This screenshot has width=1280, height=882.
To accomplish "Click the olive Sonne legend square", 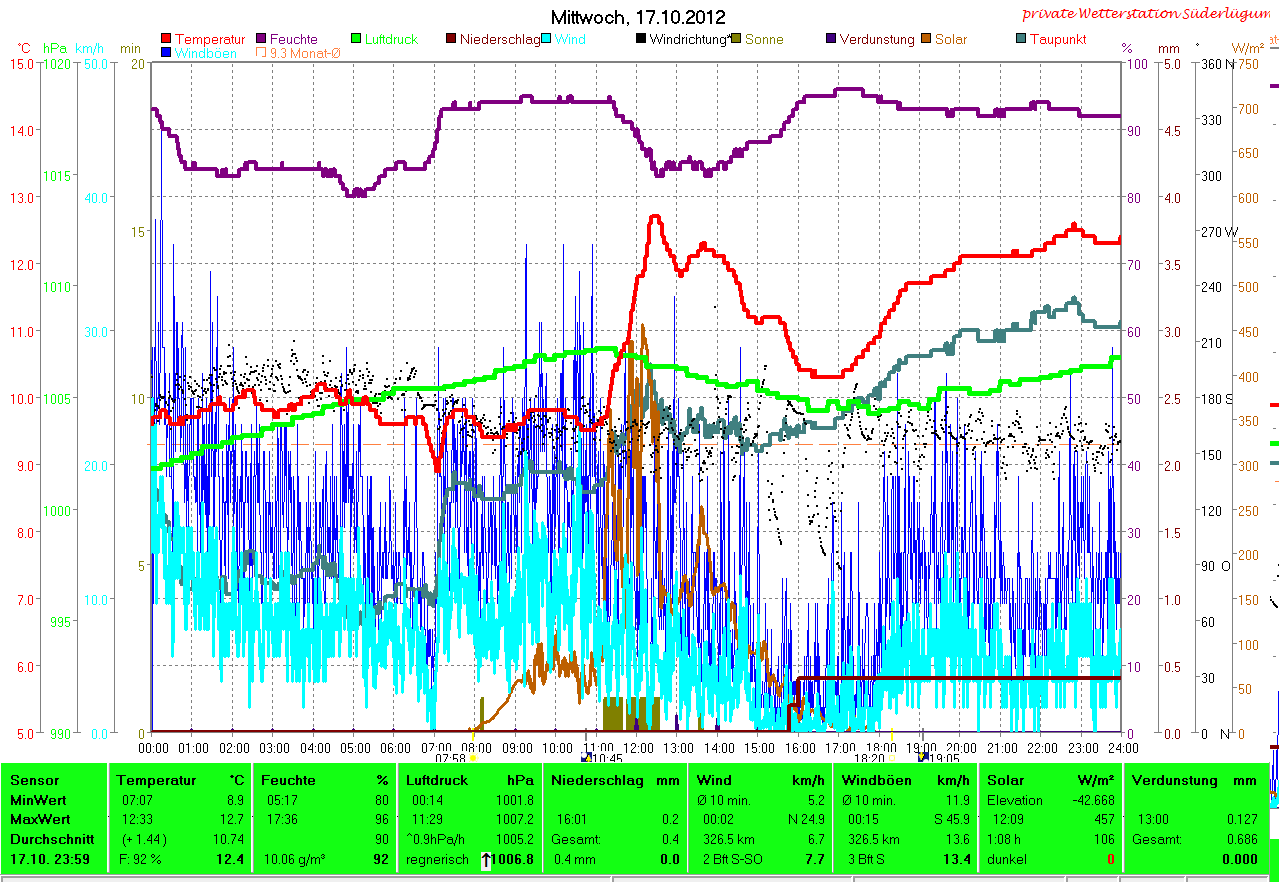I will point(737,40).
